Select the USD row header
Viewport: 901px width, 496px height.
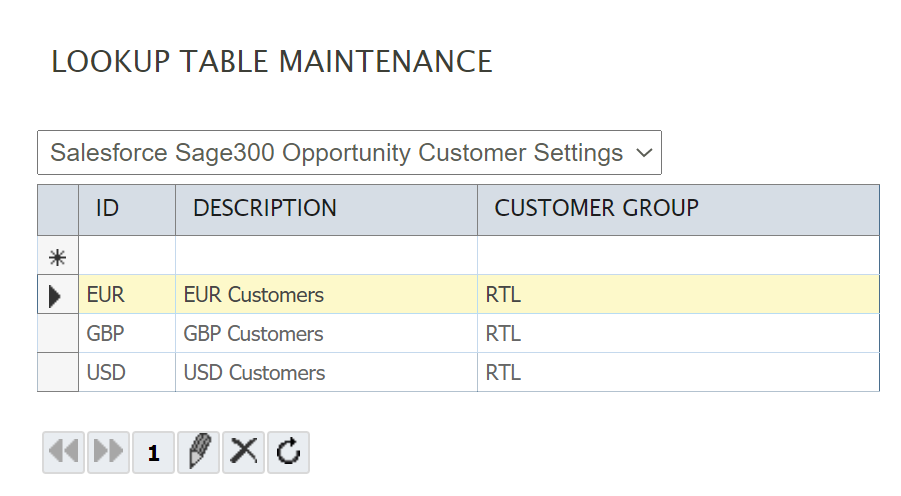(x=57, y=373)
